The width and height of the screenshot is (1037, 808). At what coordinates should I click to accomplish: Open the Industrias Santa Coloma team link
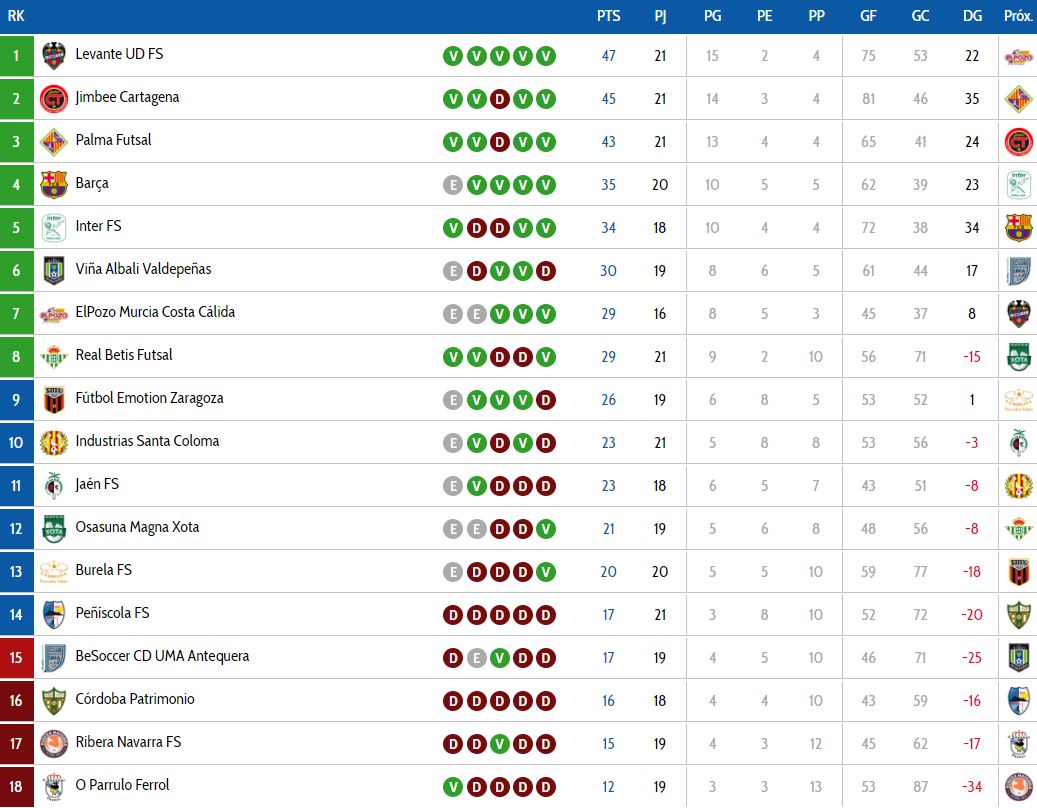[x=147, y=441]
